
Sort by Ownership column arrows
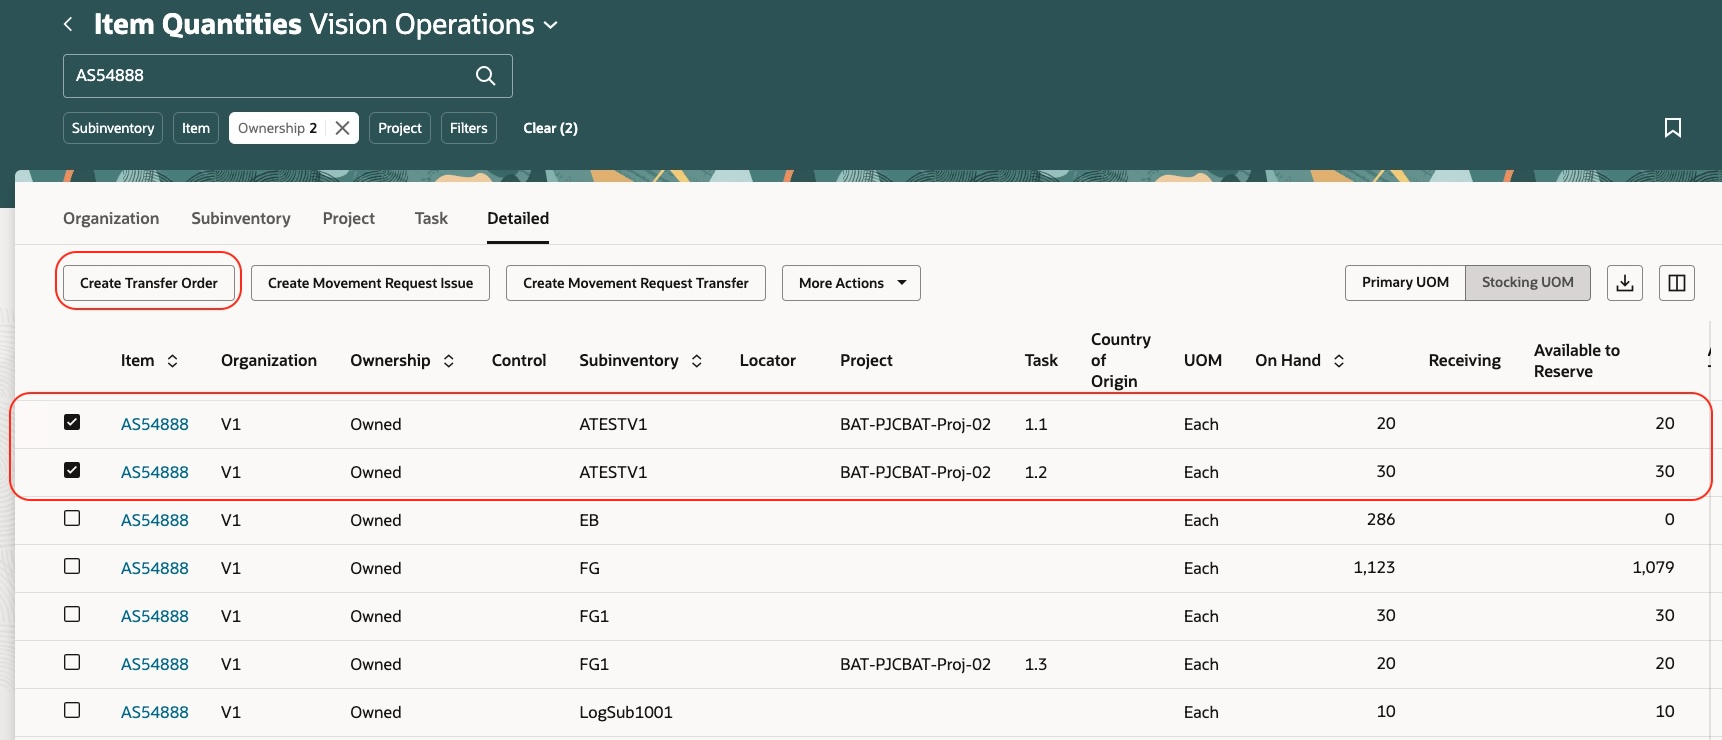click(449, 361)
